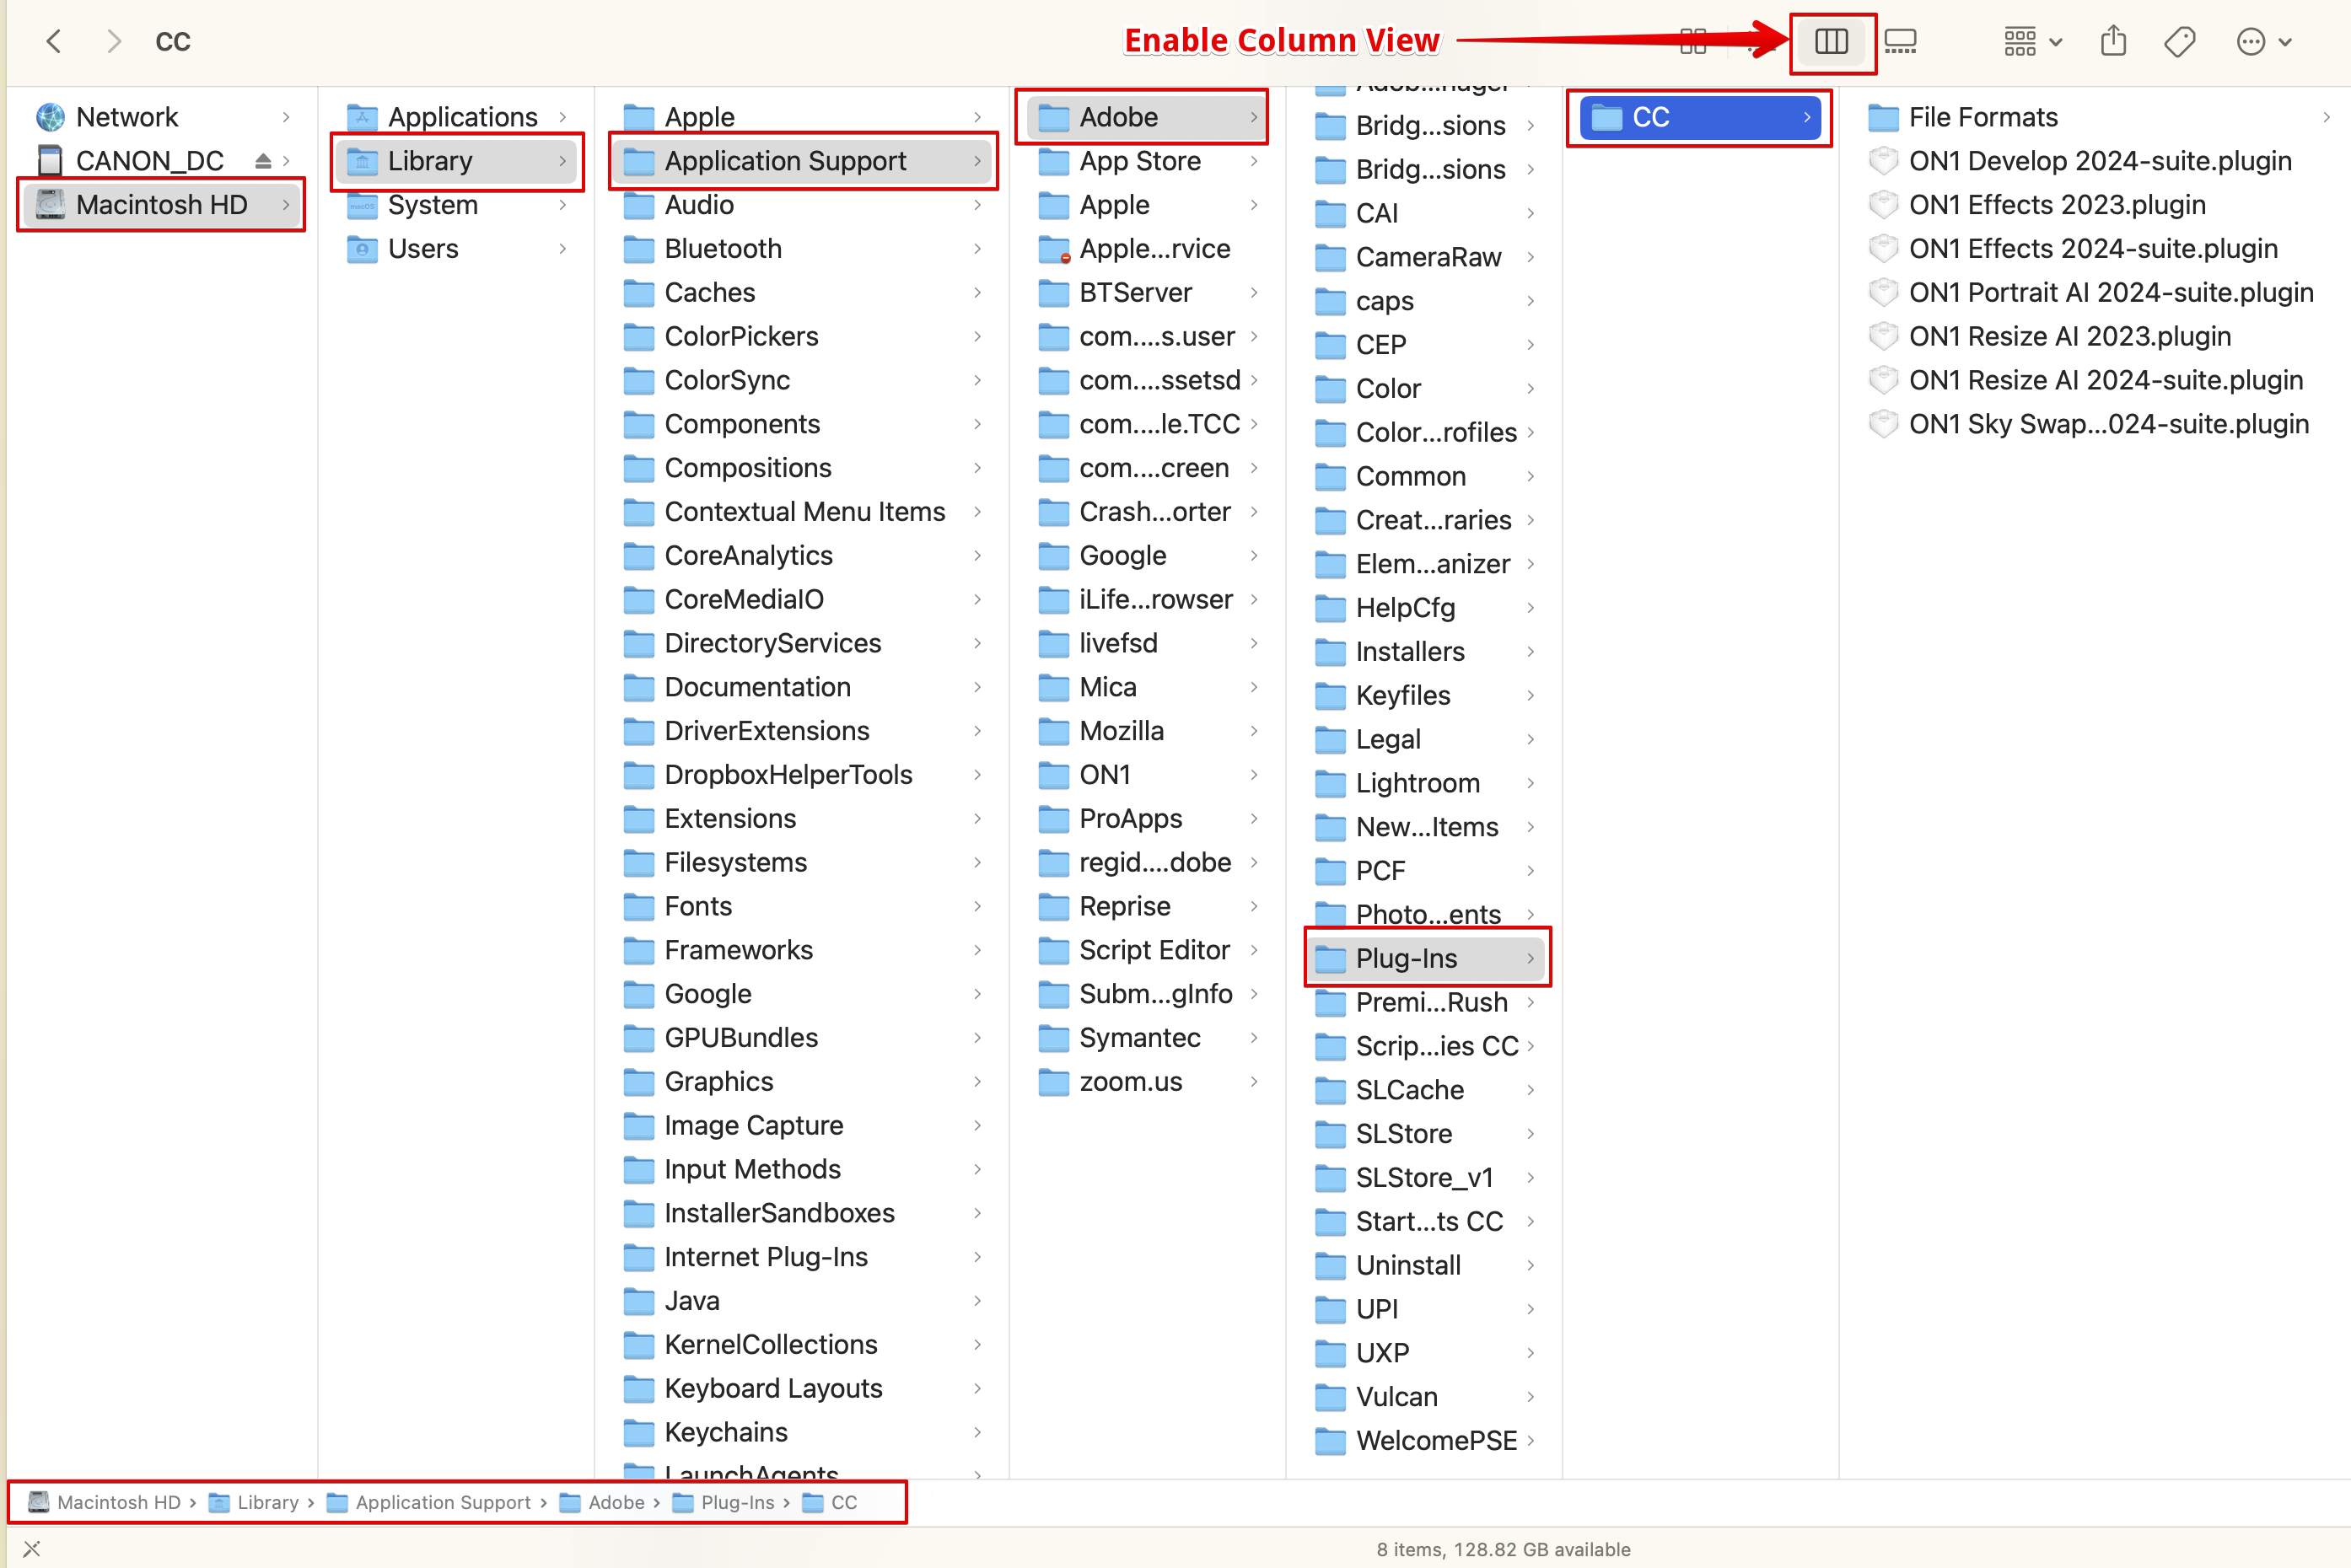Eject the CANON_DC volume

[263, 161]
